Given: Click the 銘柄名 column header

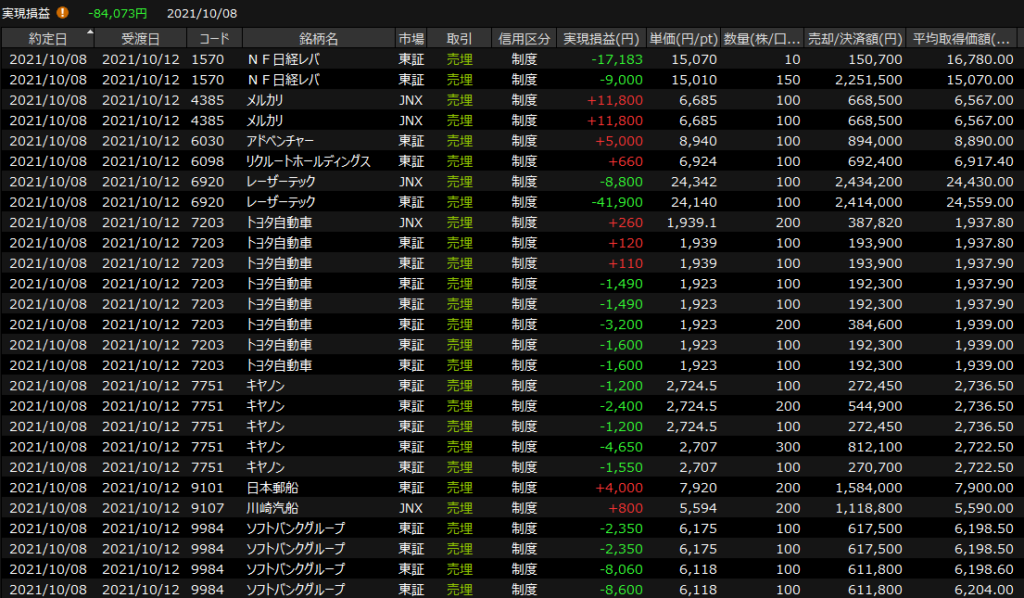Looking at the screenshot, I should pos(317,39).
